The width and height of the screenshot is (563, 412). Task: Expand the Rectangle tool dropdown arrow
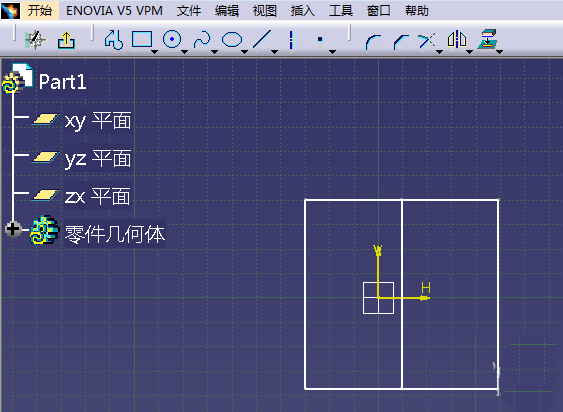coord(154,52)
